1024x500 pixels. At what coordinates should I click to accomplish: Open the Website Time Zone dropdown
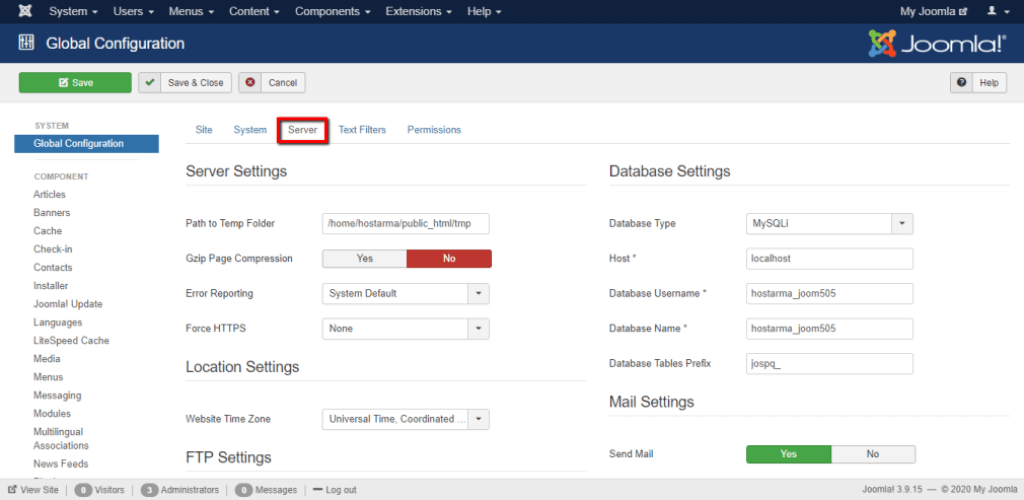(x=406, y=419)
